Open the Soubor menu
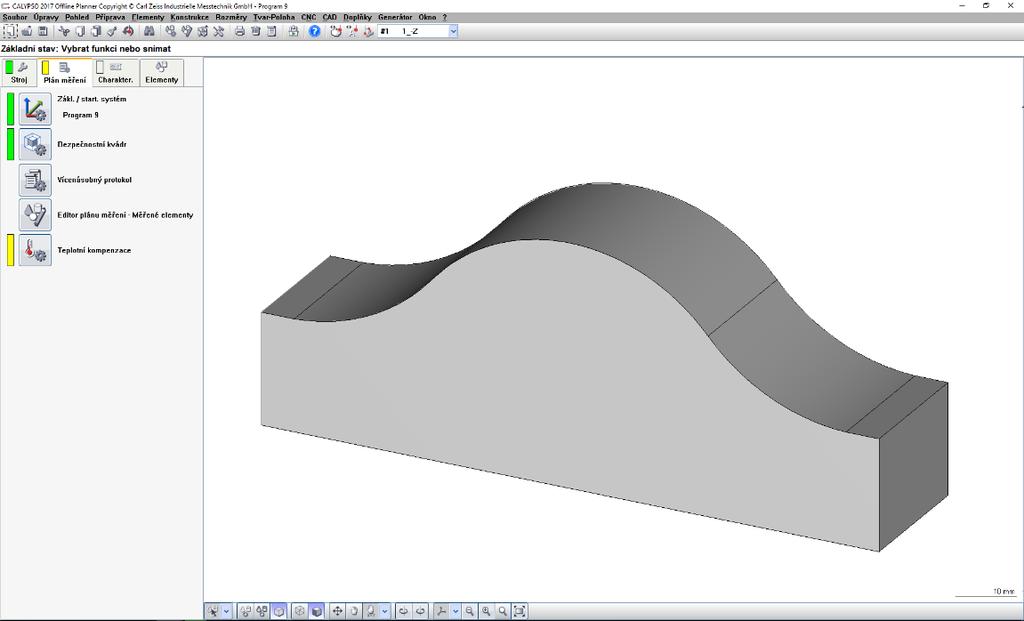This screenshot has height=621, width=1024. [15, 17]
